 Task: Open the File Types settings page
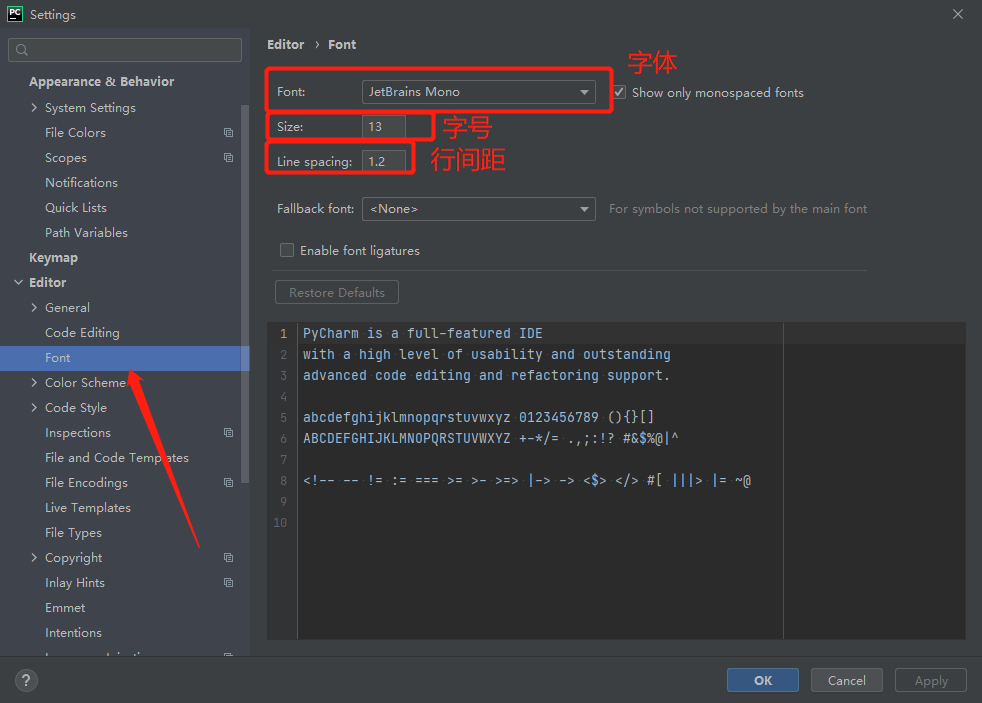coord(73,533)
